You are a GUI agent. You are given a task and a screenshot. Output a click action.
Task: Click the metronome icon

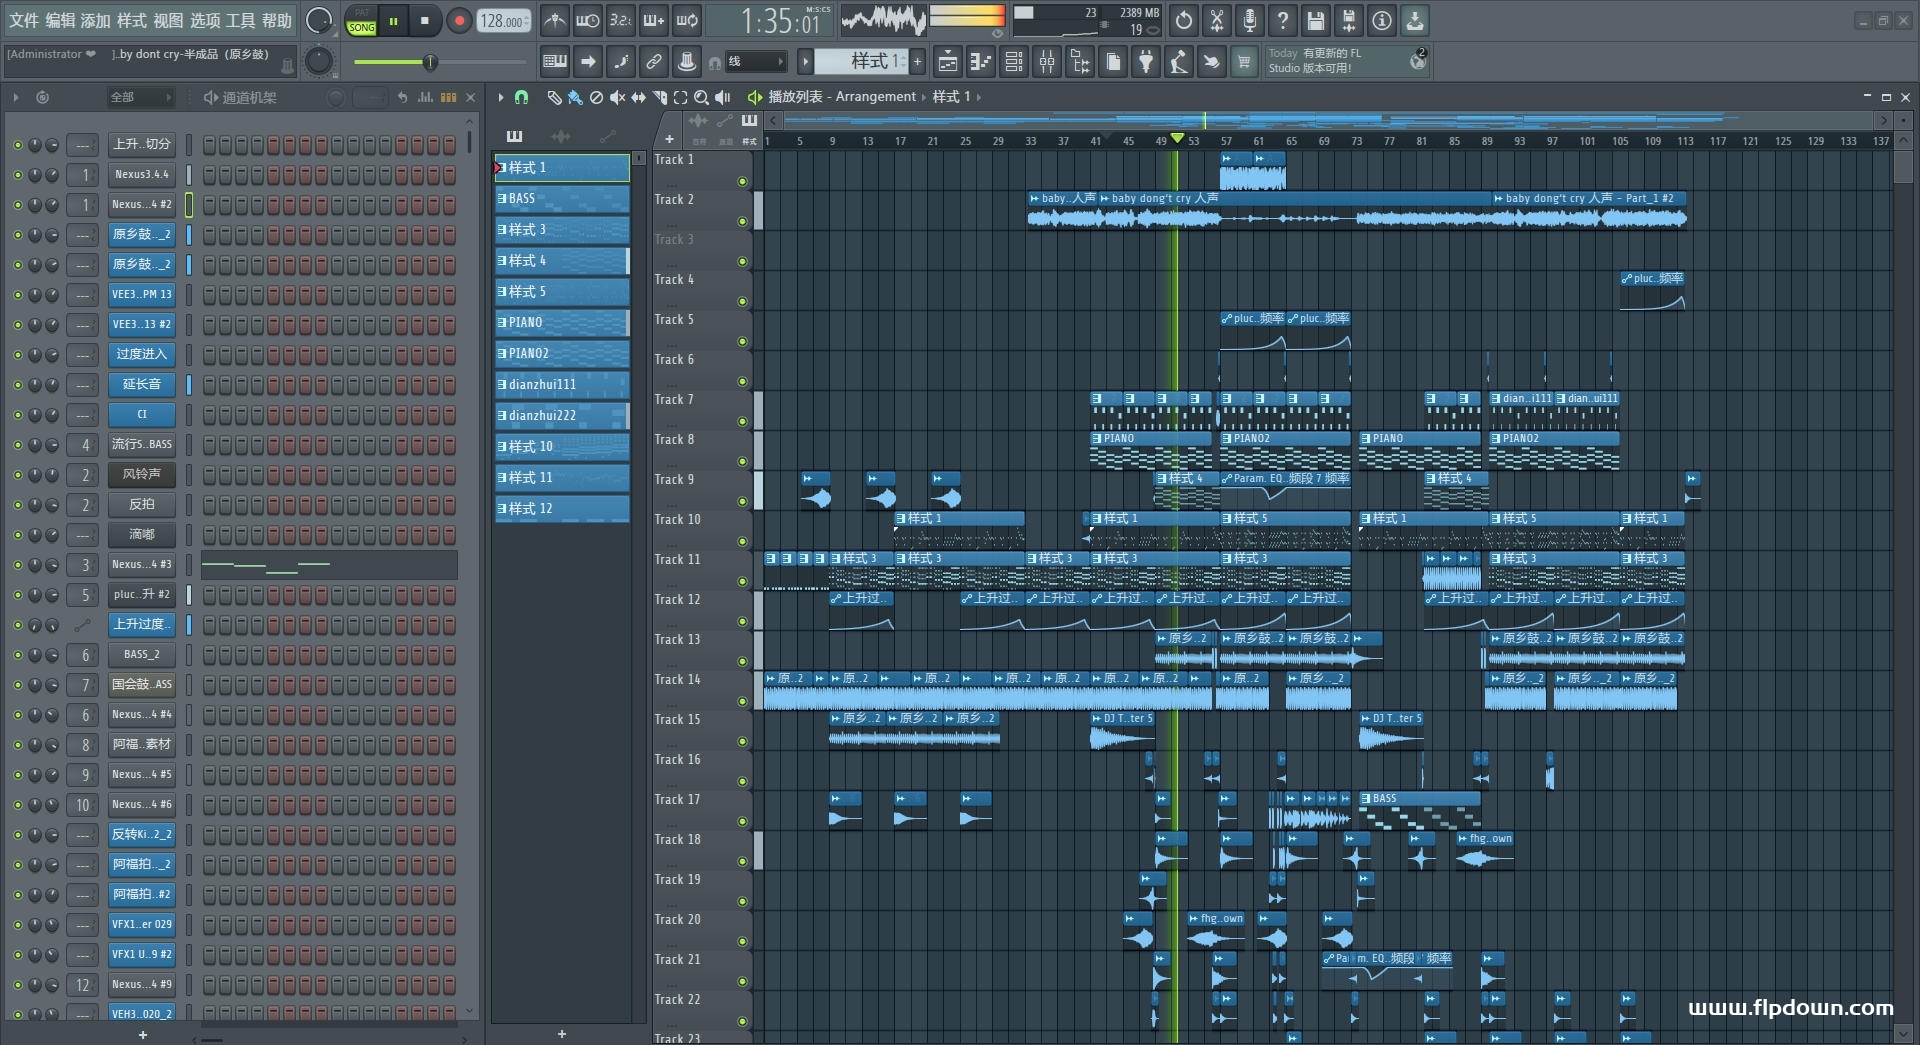point(555,21)
